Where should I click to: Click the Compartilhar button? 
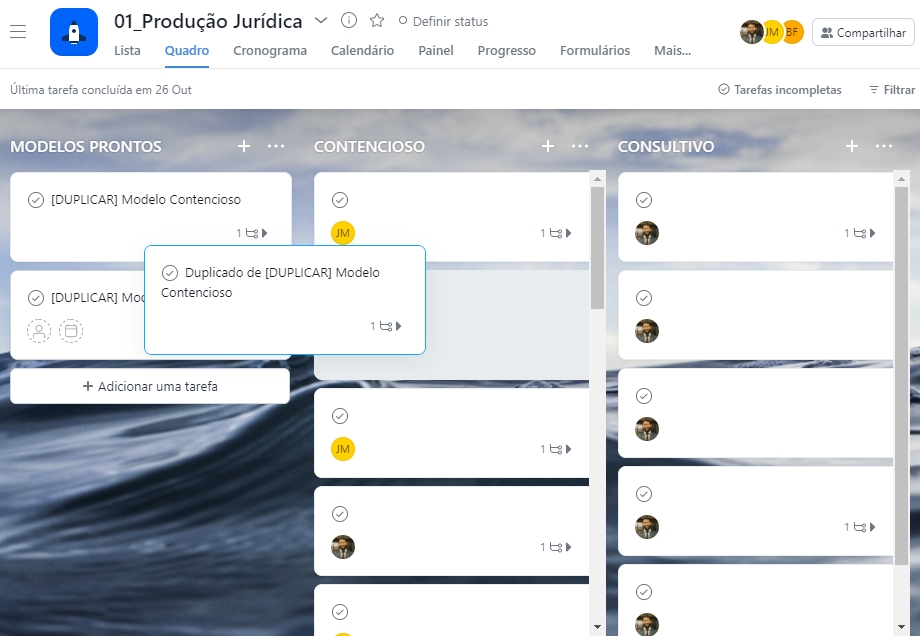863,33
